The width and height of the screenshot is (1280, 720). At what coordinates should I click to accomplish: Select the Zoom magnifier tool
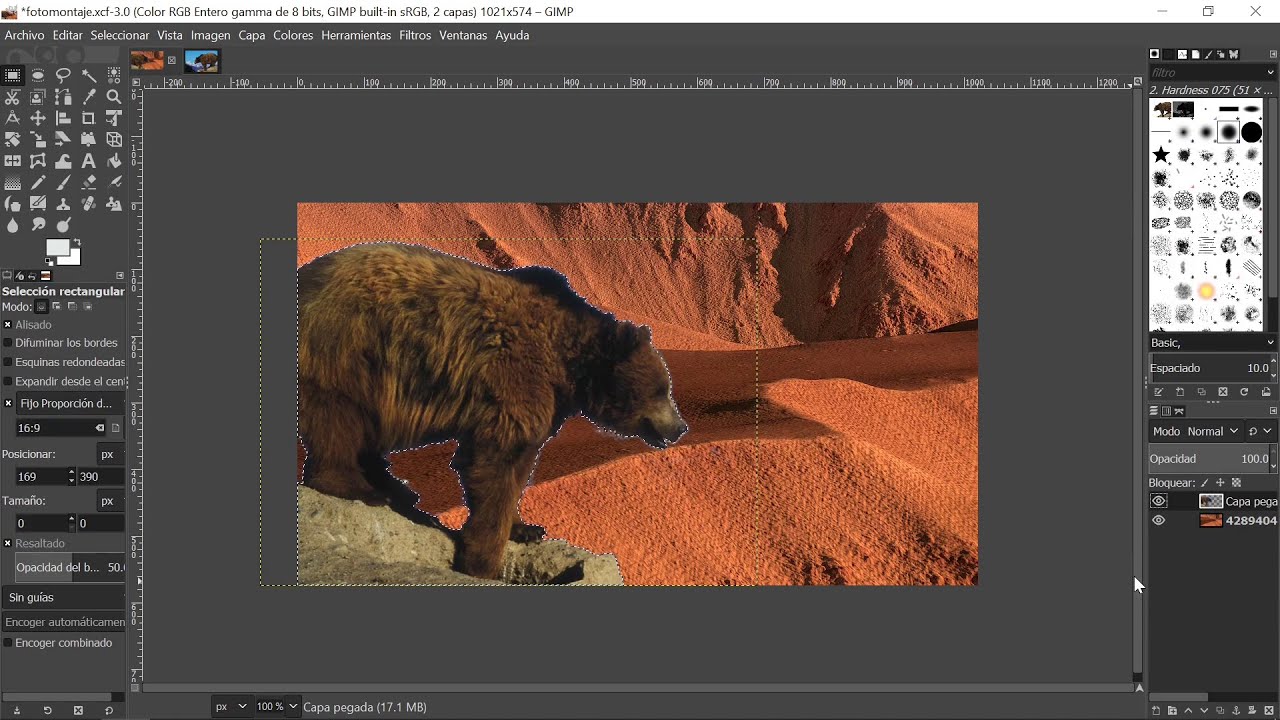114,97
